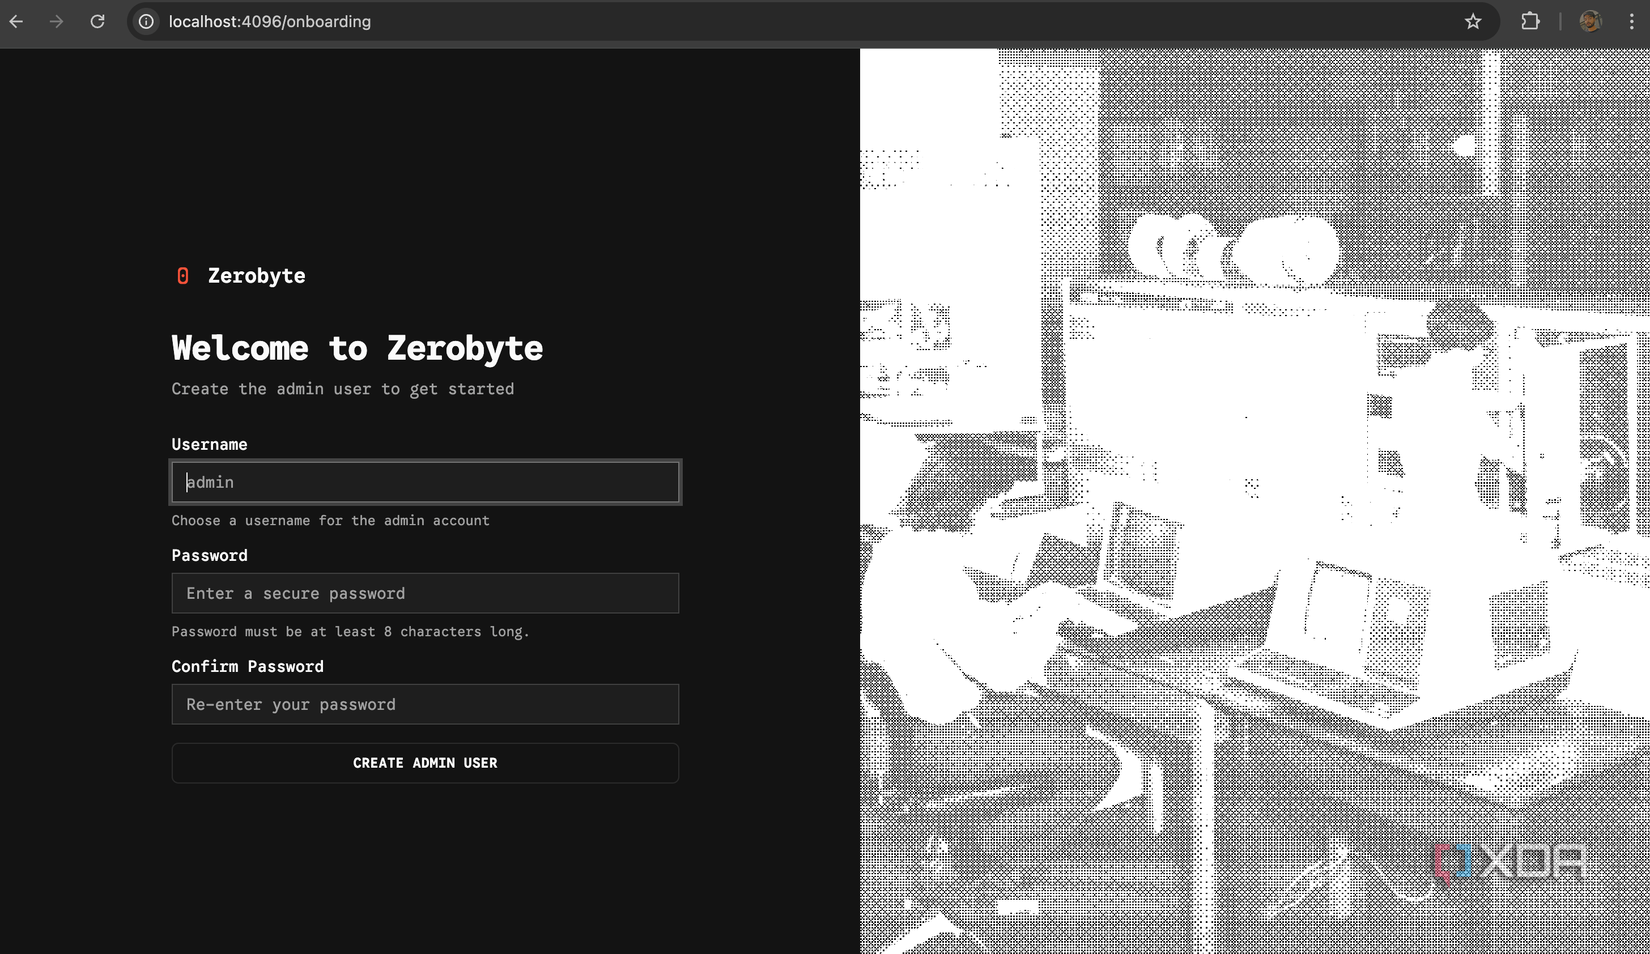Click the Confirm Password label
Screen dimensions: 1650x954
point(247,666)
